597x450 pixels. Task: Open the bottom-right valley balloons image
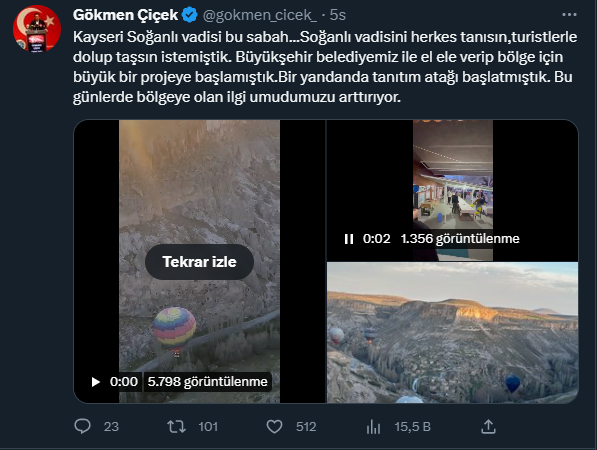[x=452, y=332]
